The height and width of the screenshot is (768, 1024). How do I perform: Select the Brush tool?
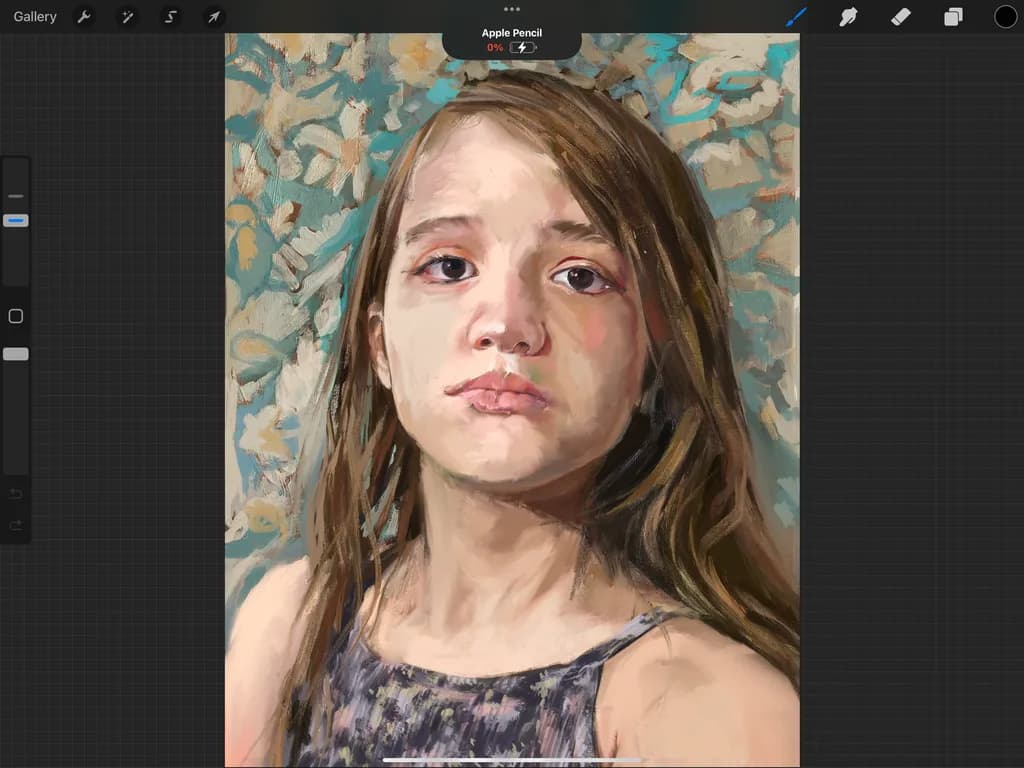(795, 16)
